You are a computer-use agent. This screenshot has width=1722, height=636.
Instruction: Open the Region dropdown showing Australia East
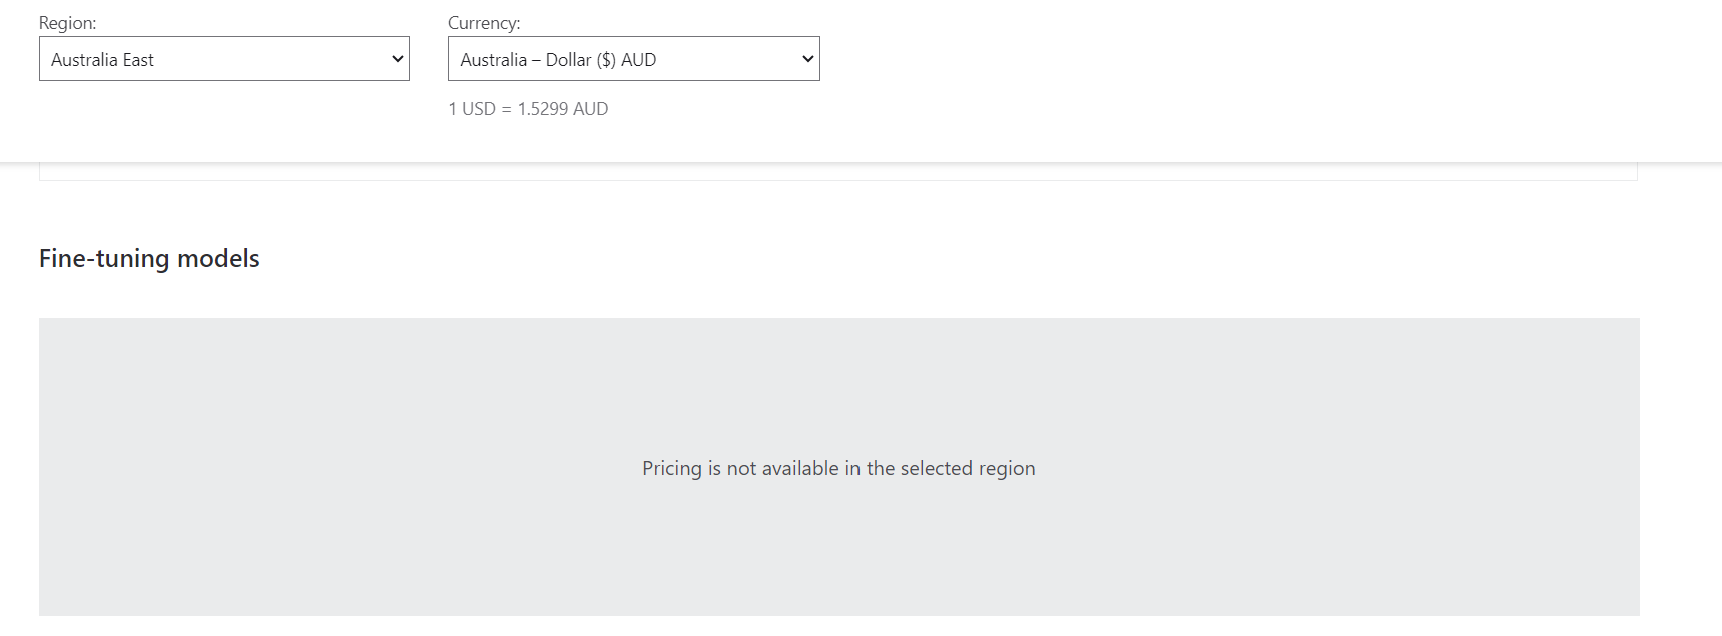tap(224, 59)
